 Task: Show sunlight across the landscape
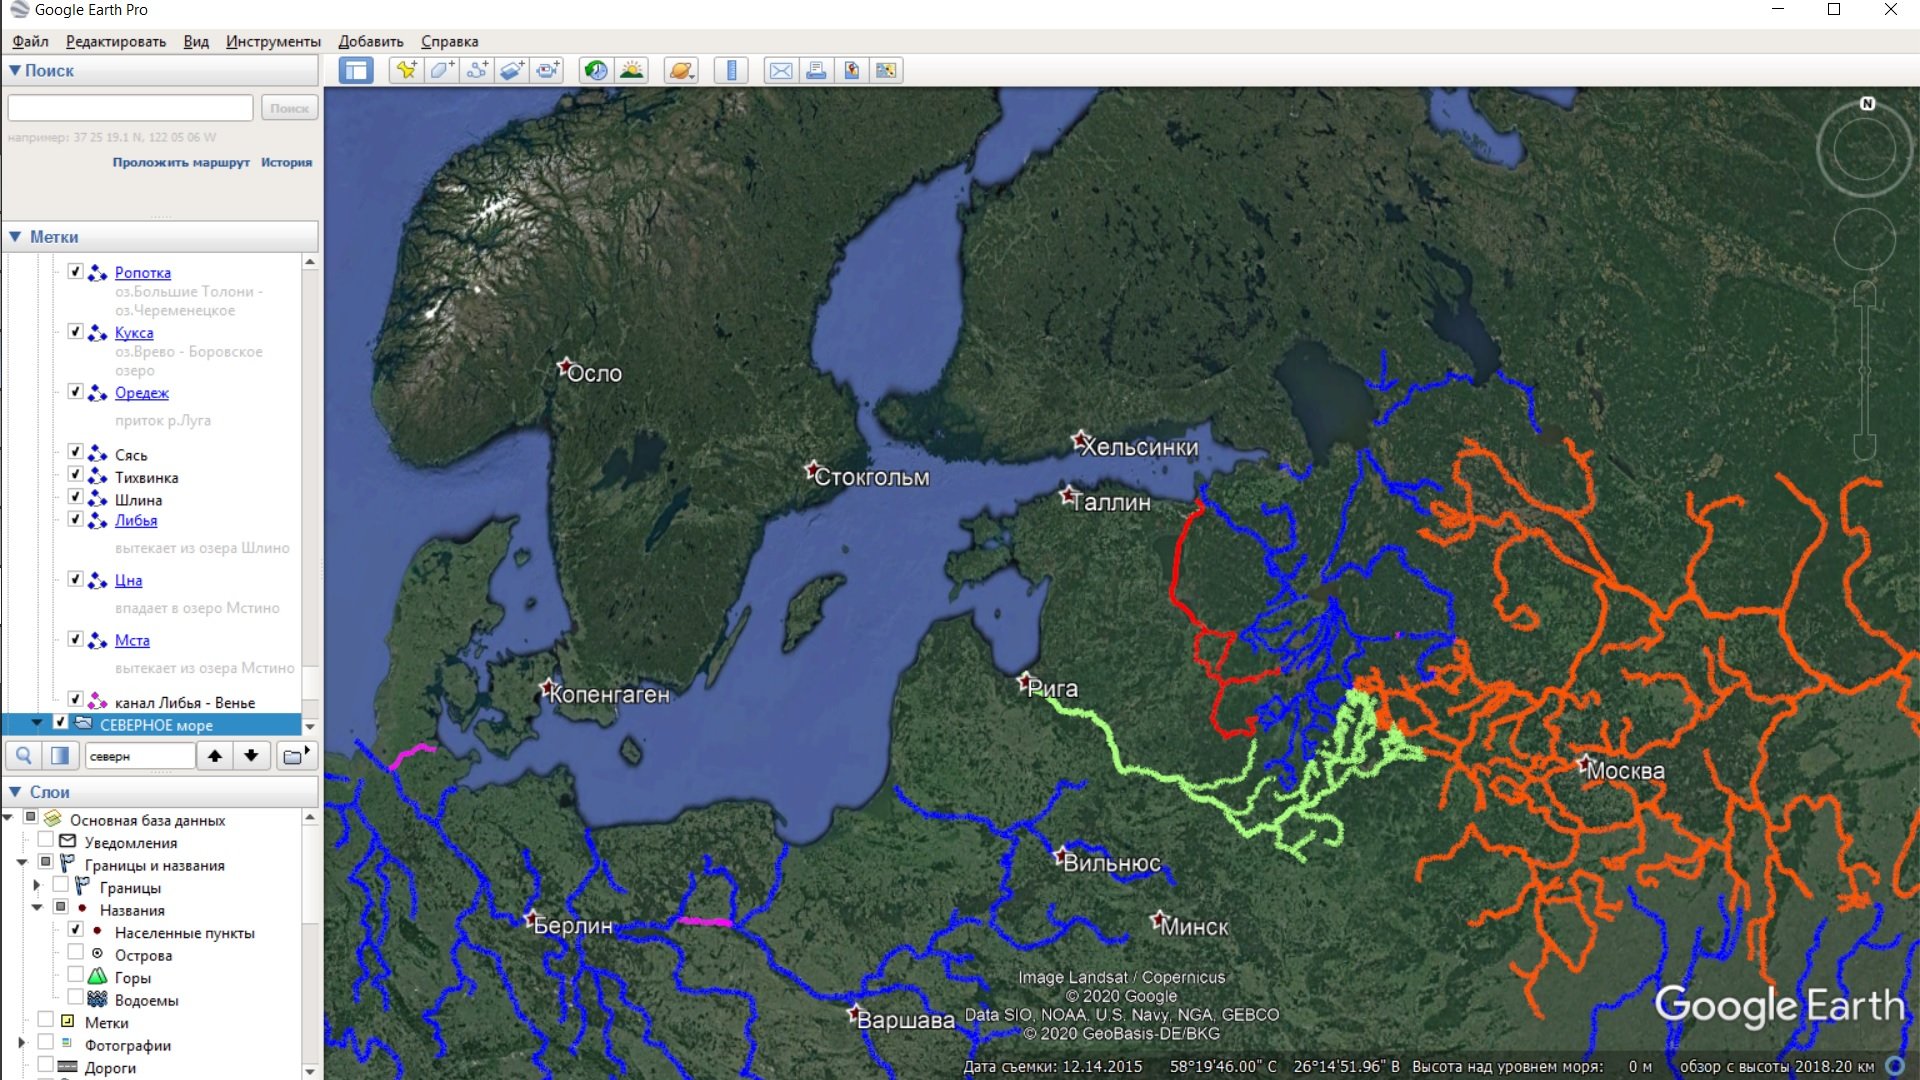[x=632, y=70]
